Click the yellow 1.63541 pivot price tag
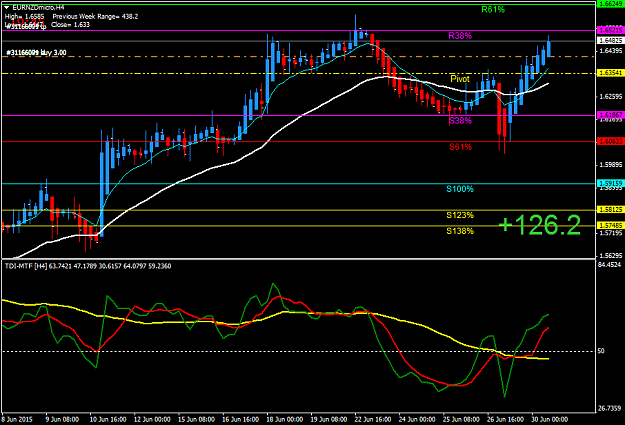The image size is (625, 425). point(610,73)
